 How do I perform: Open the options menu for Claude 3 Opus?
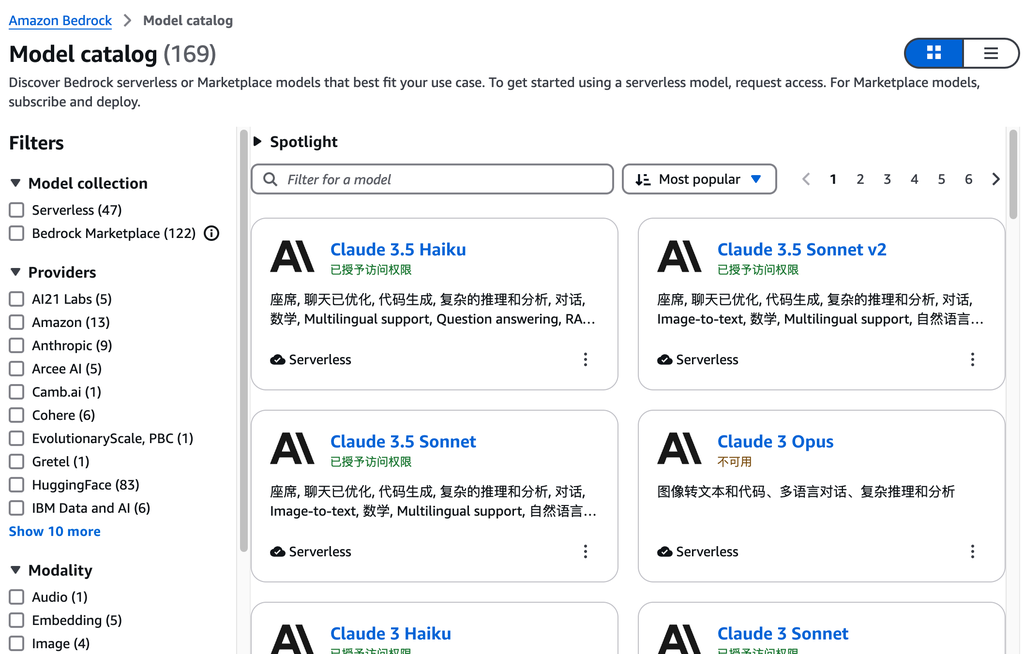[x=972, y=551]
